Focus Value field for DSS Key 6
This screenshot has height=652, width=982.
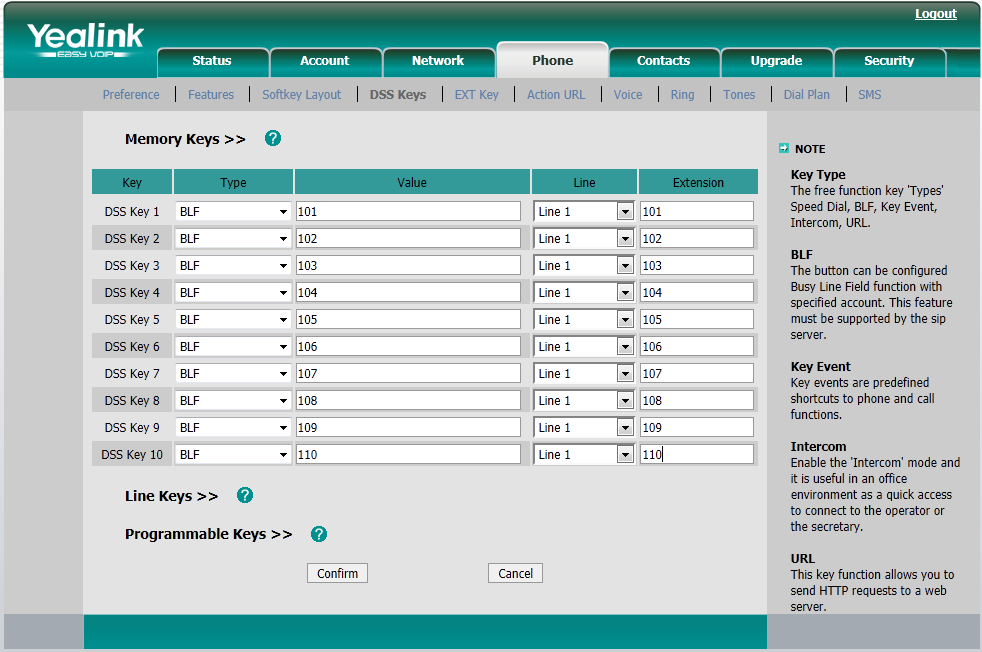(408, 346)
